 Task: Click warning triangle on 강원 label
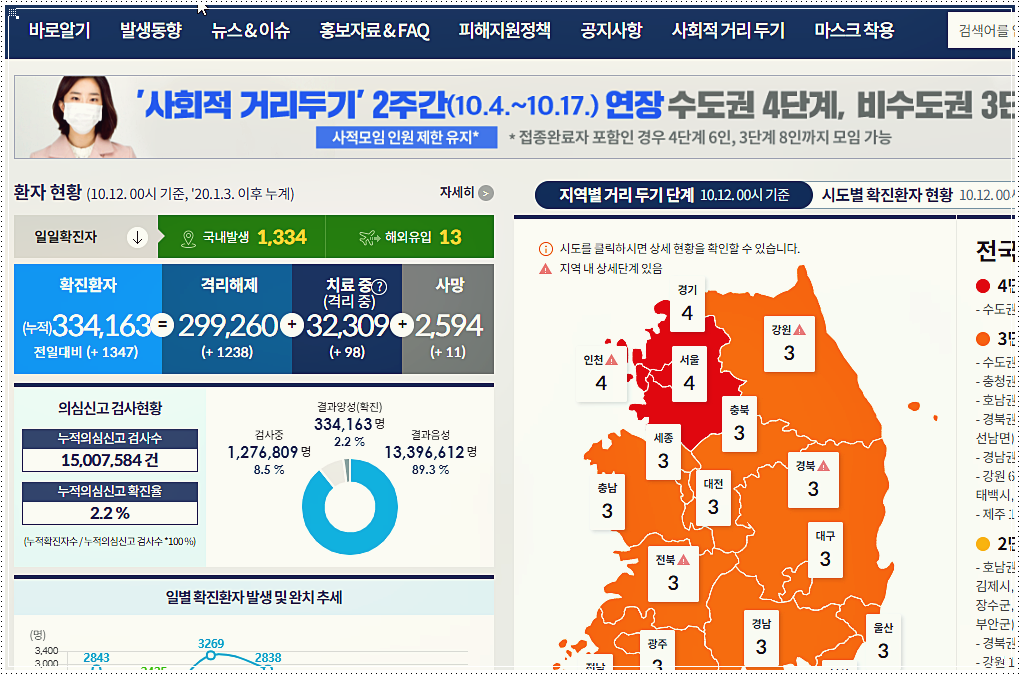(x=799, y=330)
